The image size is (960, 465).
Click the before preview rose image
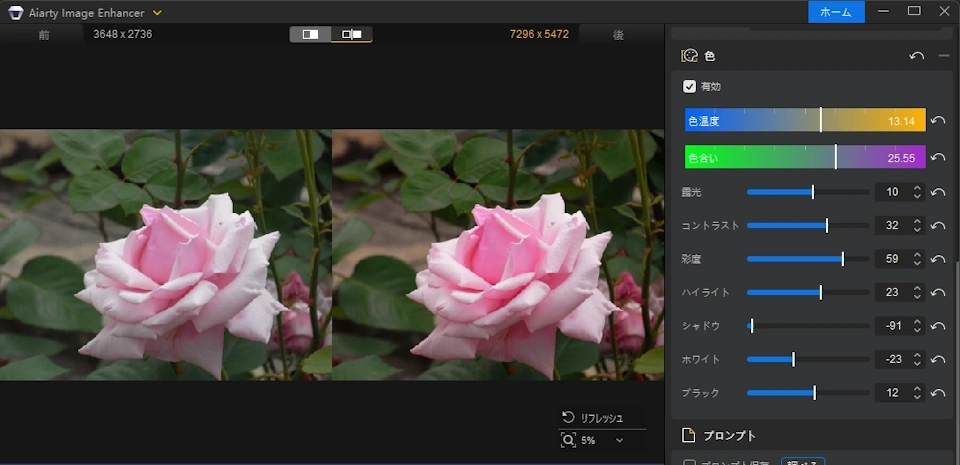pos(166,255)
